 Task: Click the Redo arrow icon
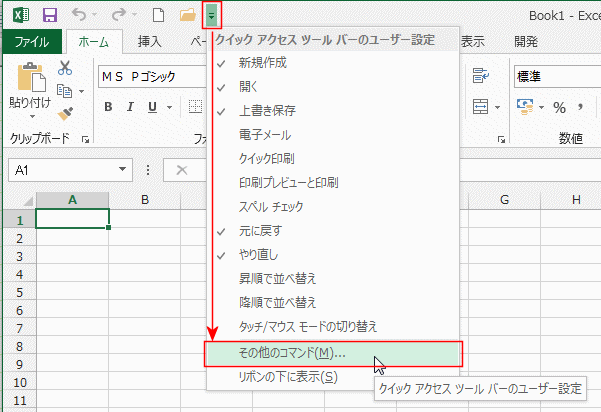[x=119, y=15]
